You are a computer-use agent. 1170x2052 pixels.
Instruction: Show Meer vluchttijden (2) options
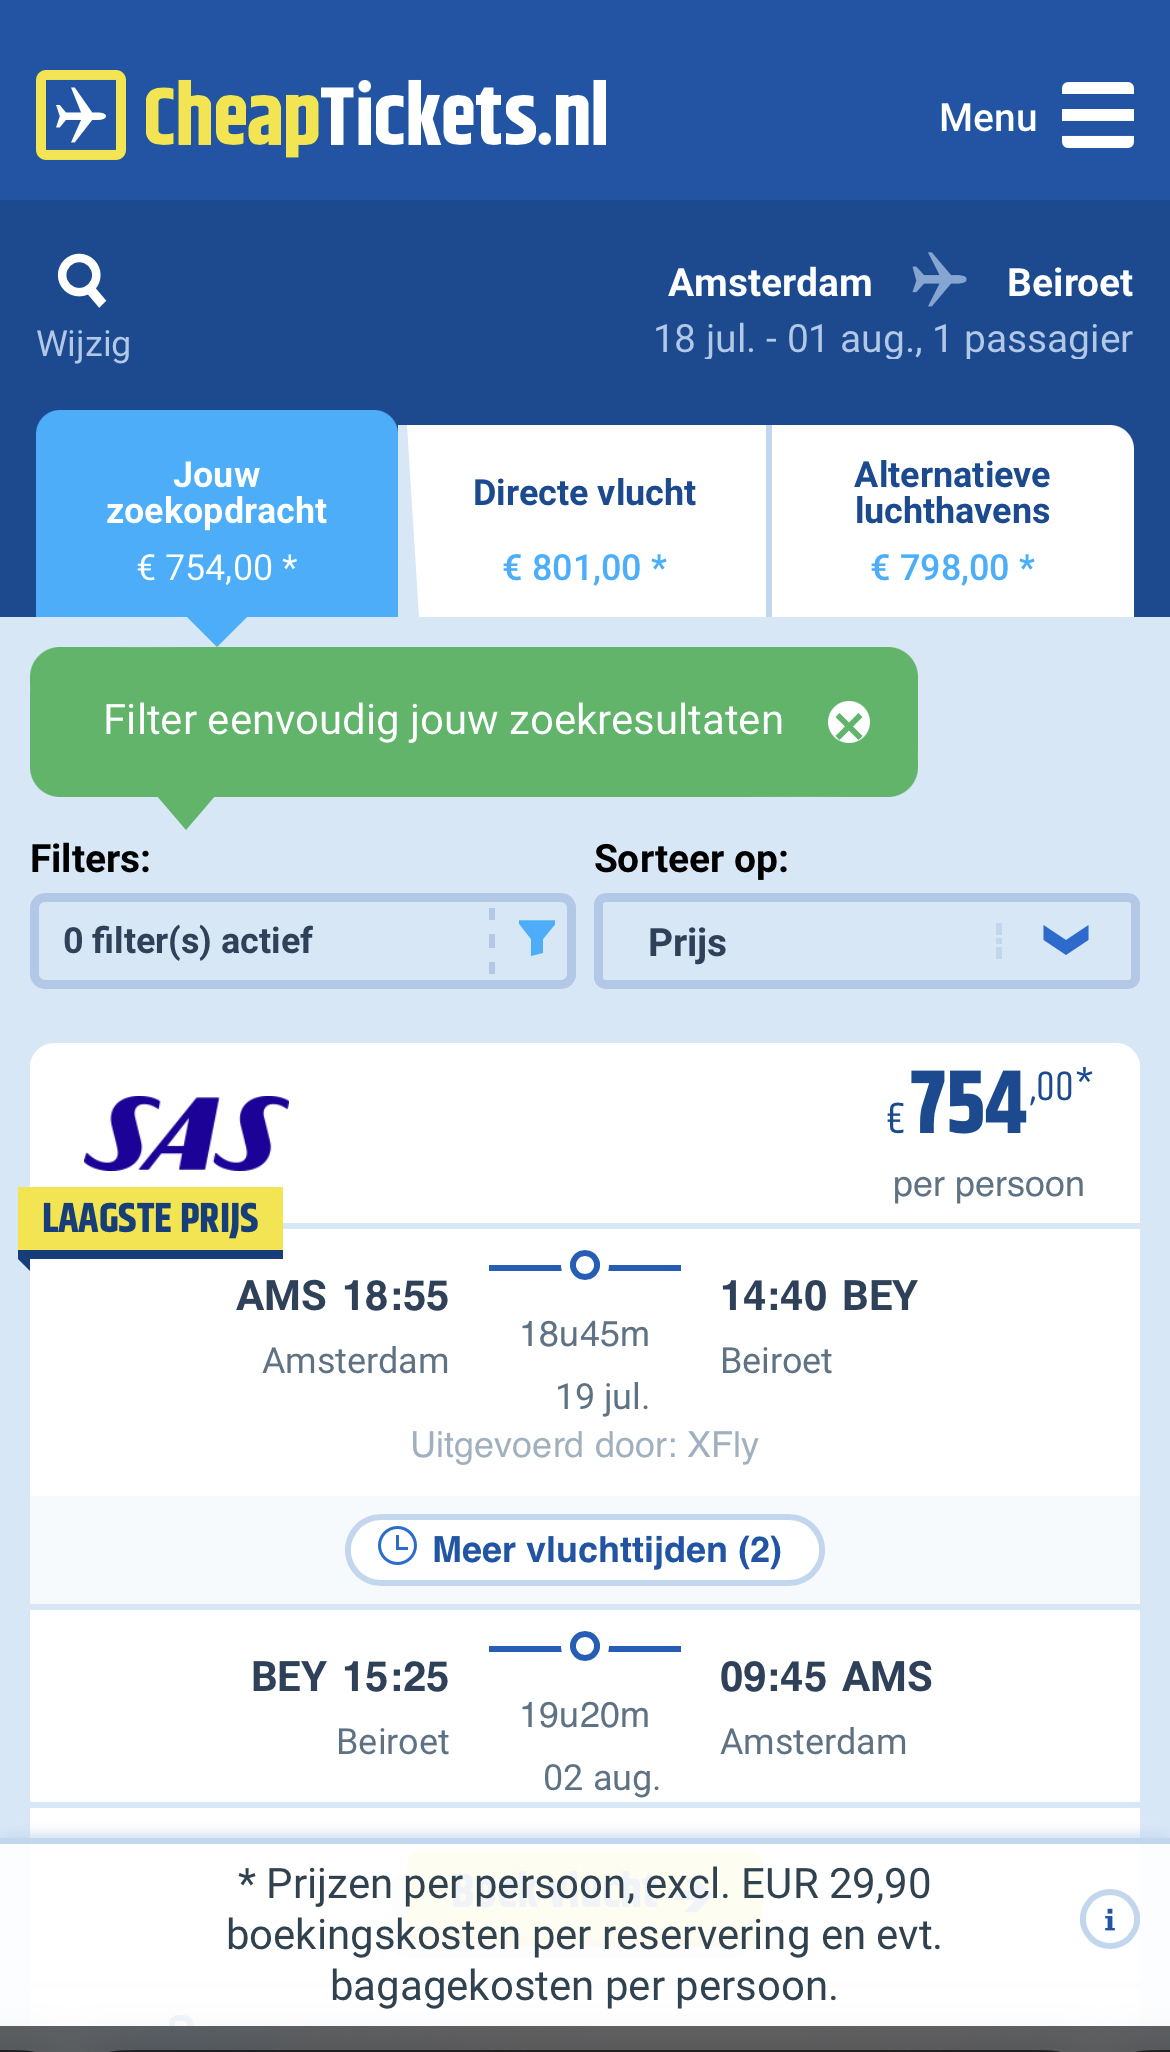pyautogui.click(x=585, y=1550)
